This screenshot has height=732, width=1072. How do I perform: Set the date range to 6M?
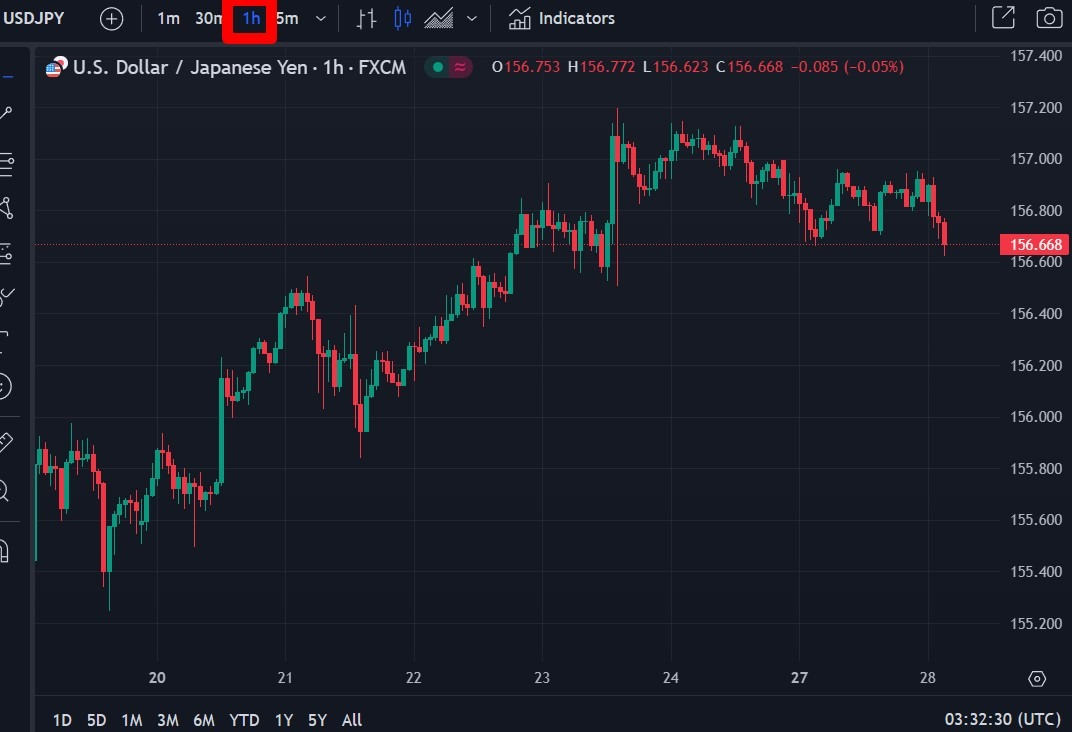(x=204, y=720)
